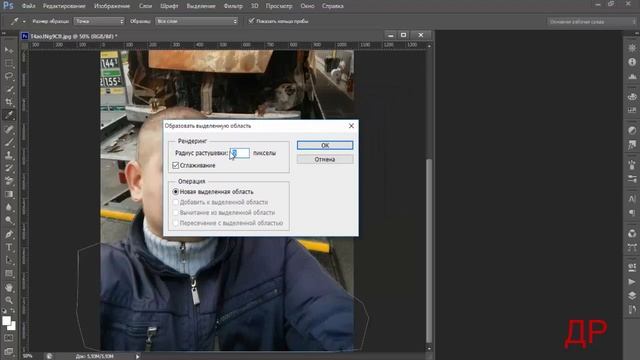Click the Отмена button
The width and height of the screenshot is (640, 360).
tap(325, 160)
